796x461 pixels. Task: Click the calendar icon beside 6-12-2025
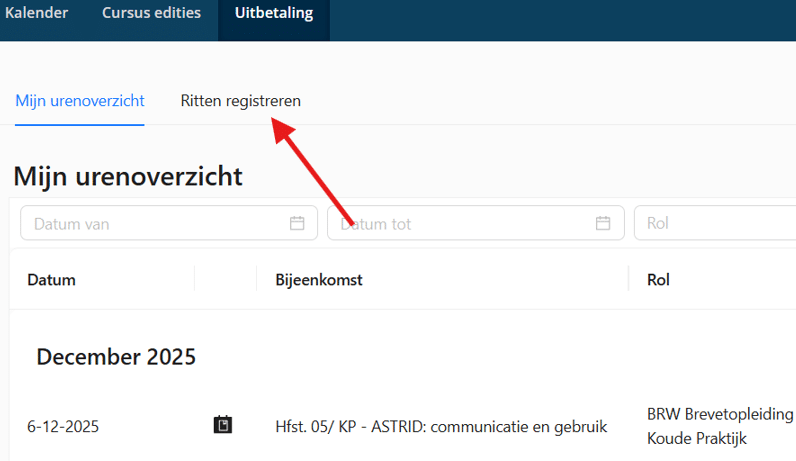223,426
